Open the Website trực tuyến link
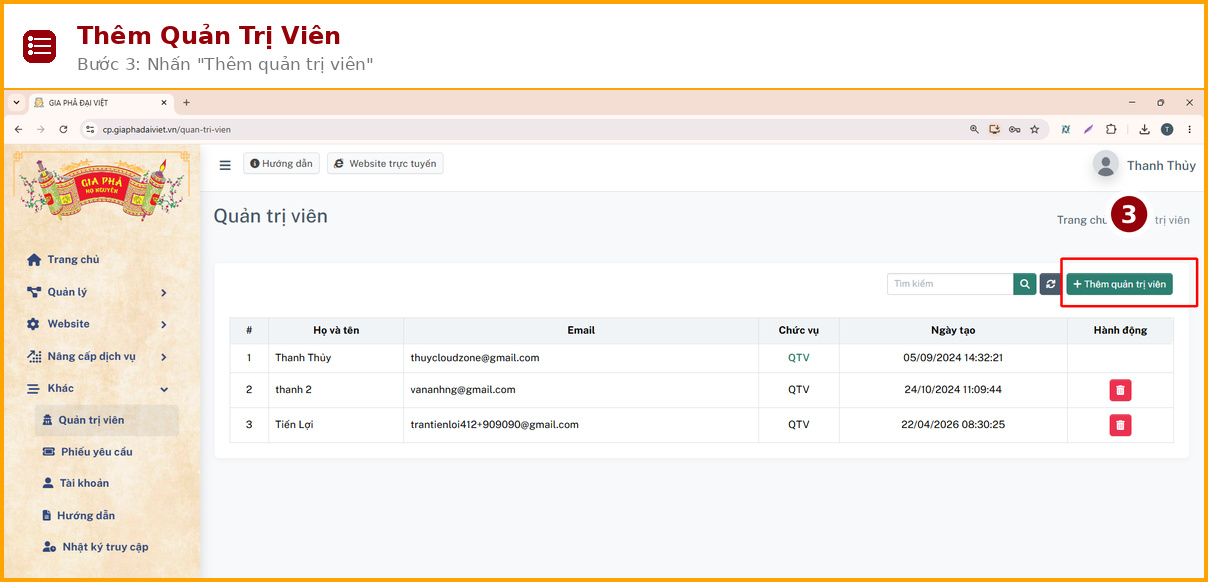This screenshot has height=582, width=1208. coord(385,164)
